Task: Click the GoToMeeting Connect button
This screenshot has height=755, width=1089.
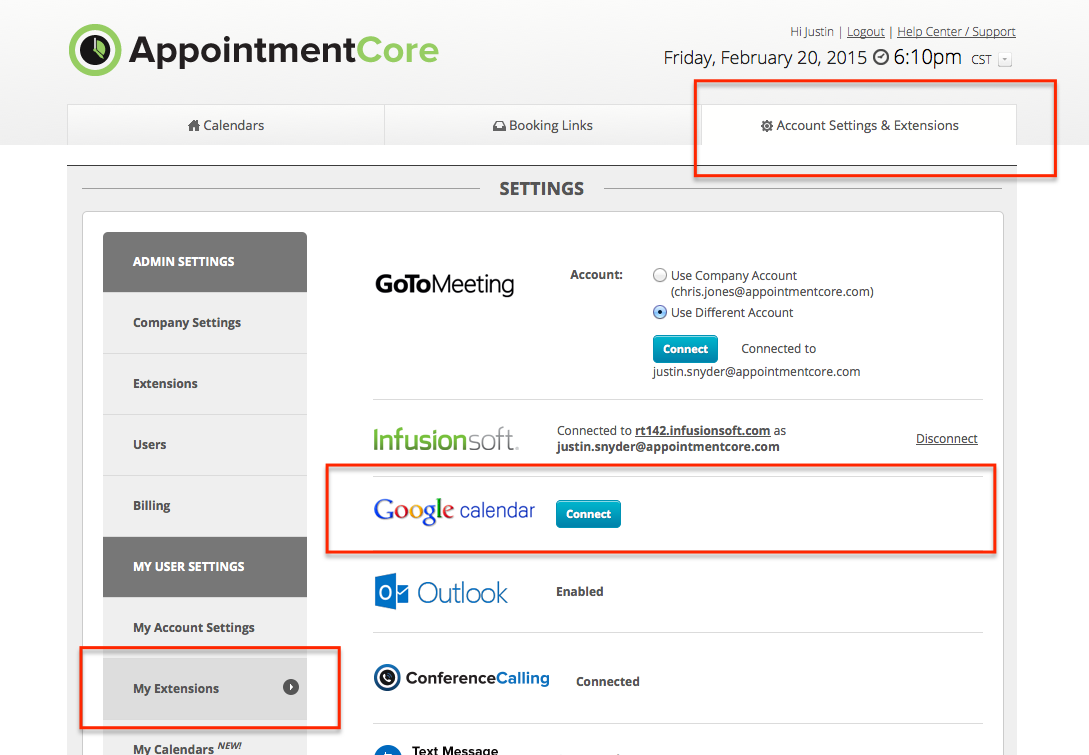Action: [x=685, y=349]
